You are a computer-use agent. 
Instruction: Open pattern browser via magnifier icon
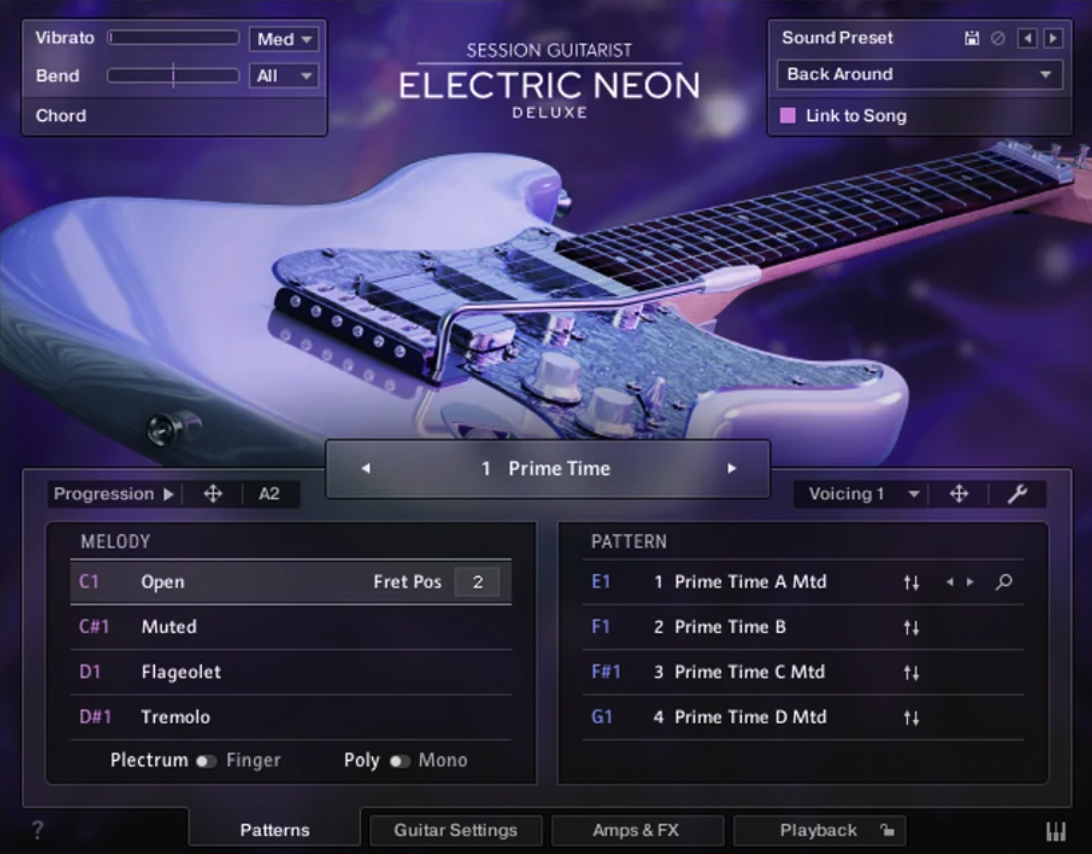1004,582
